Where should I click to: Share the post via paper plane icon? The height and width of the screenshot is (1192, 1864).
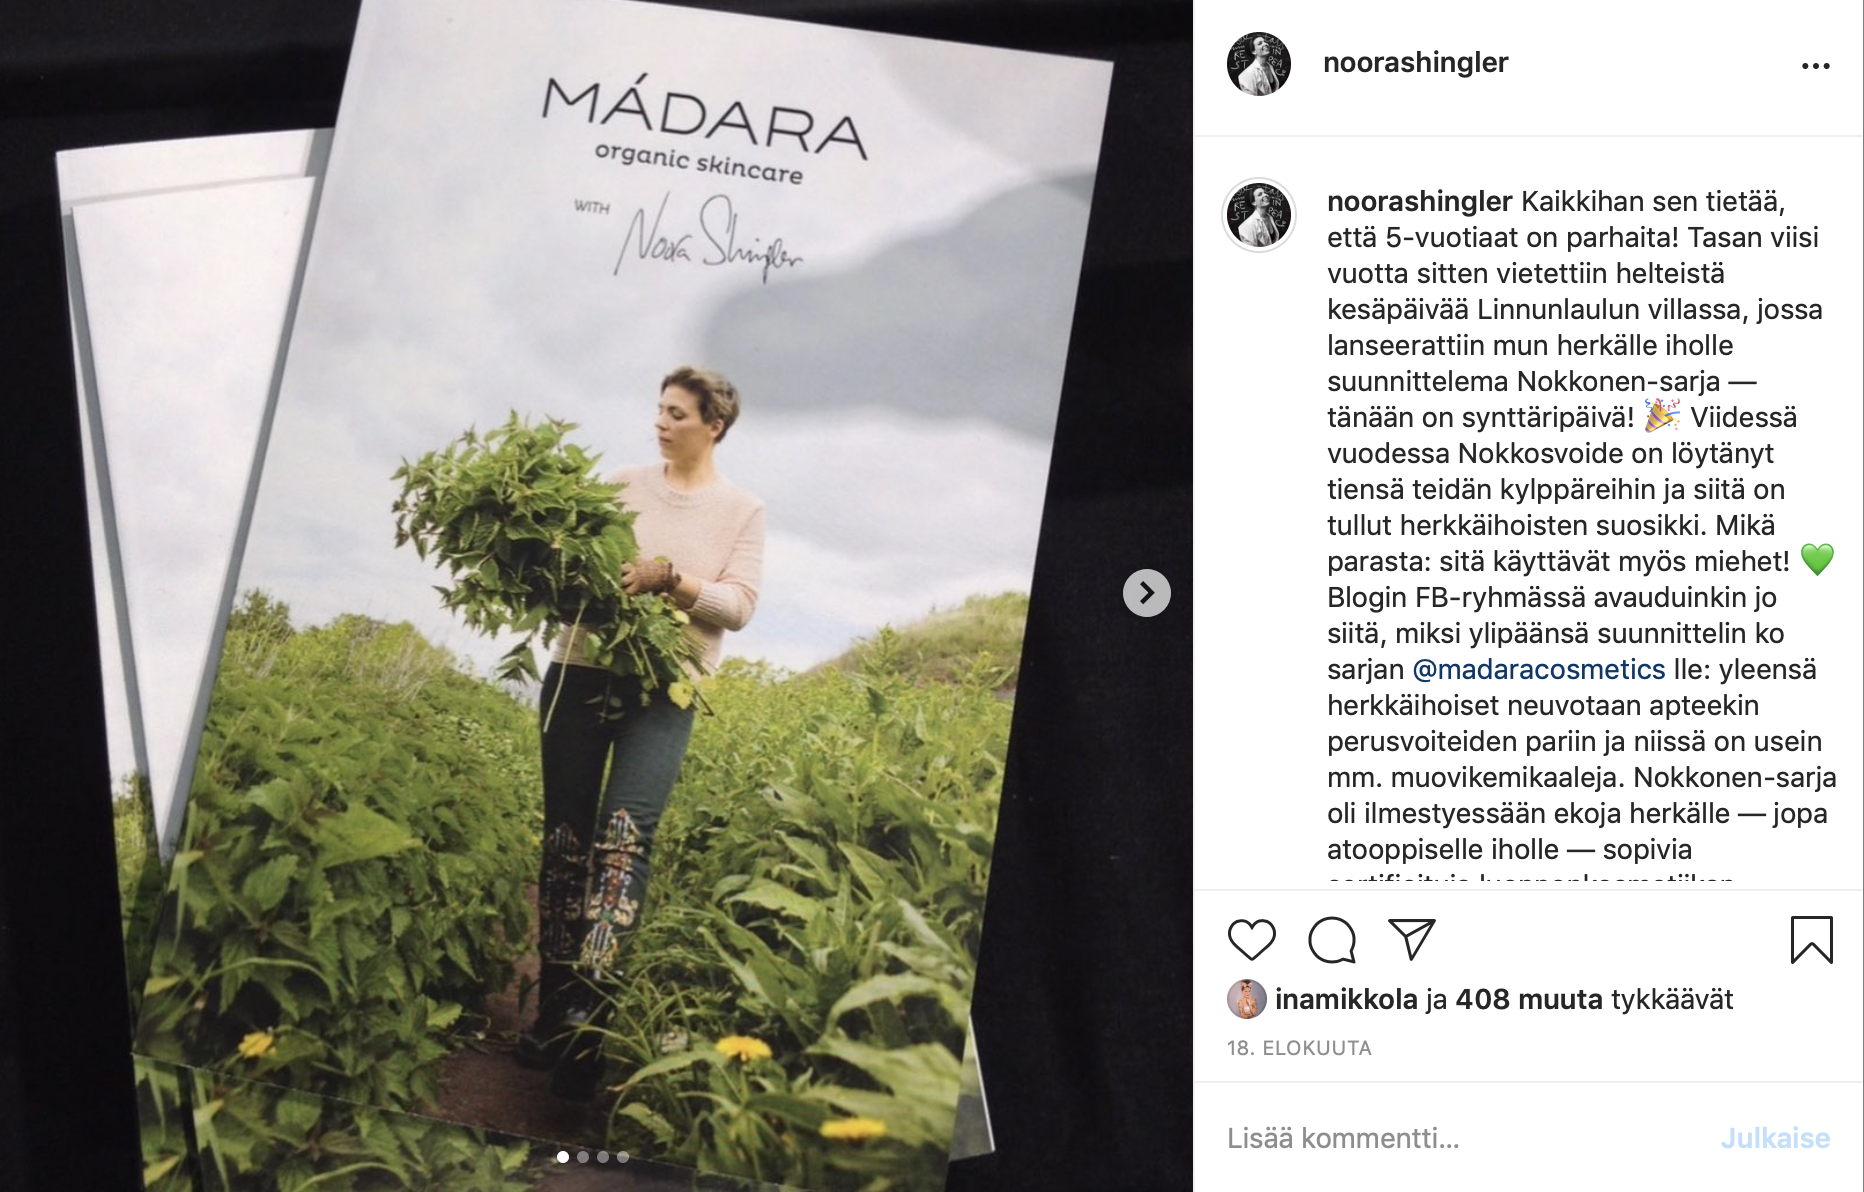point(1412,939)
